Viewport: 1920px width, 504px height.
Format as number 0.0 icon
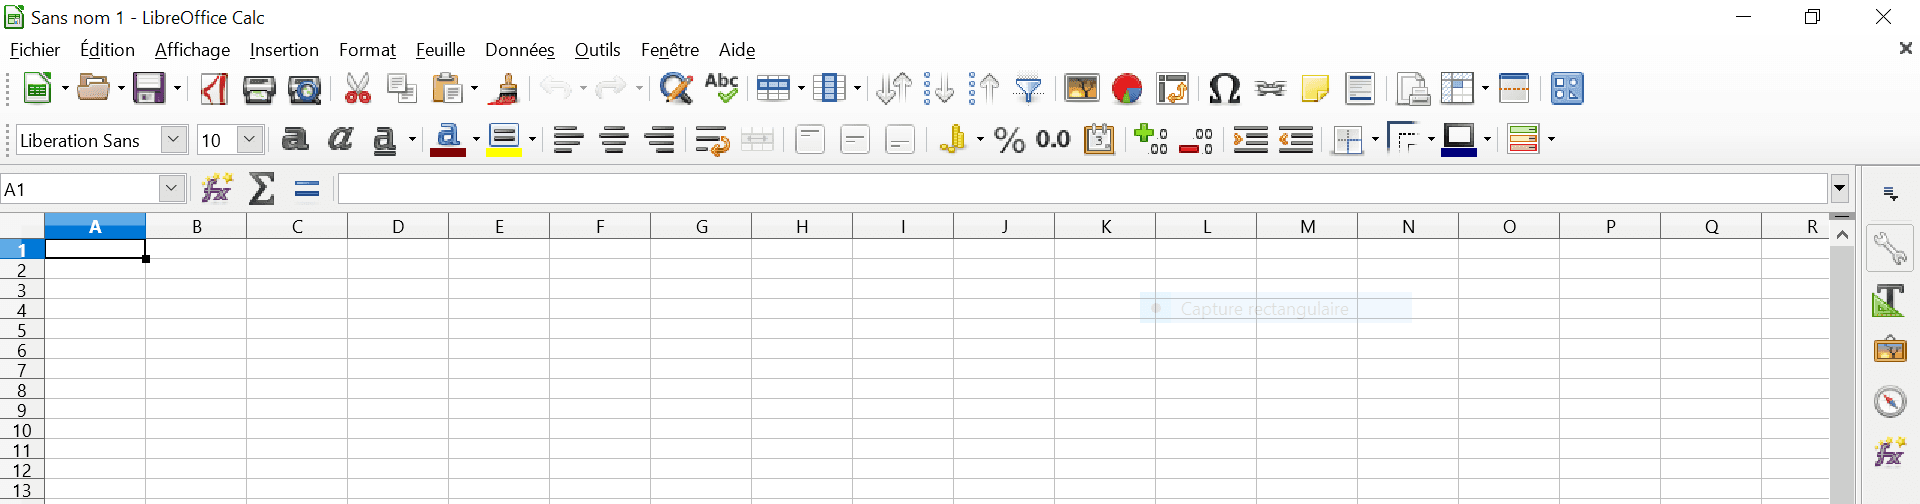[x=1054, y=140]
